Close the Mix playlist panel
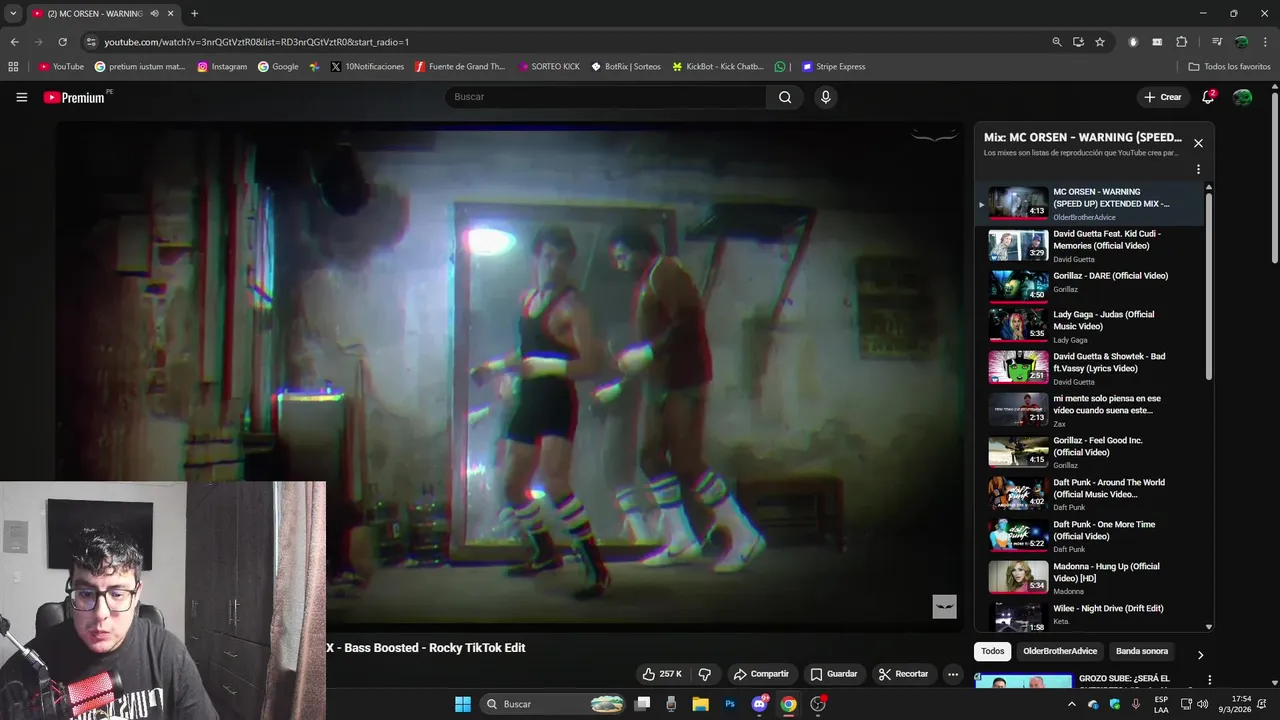Viewport: 1280px width, 720px height. 1198,143
